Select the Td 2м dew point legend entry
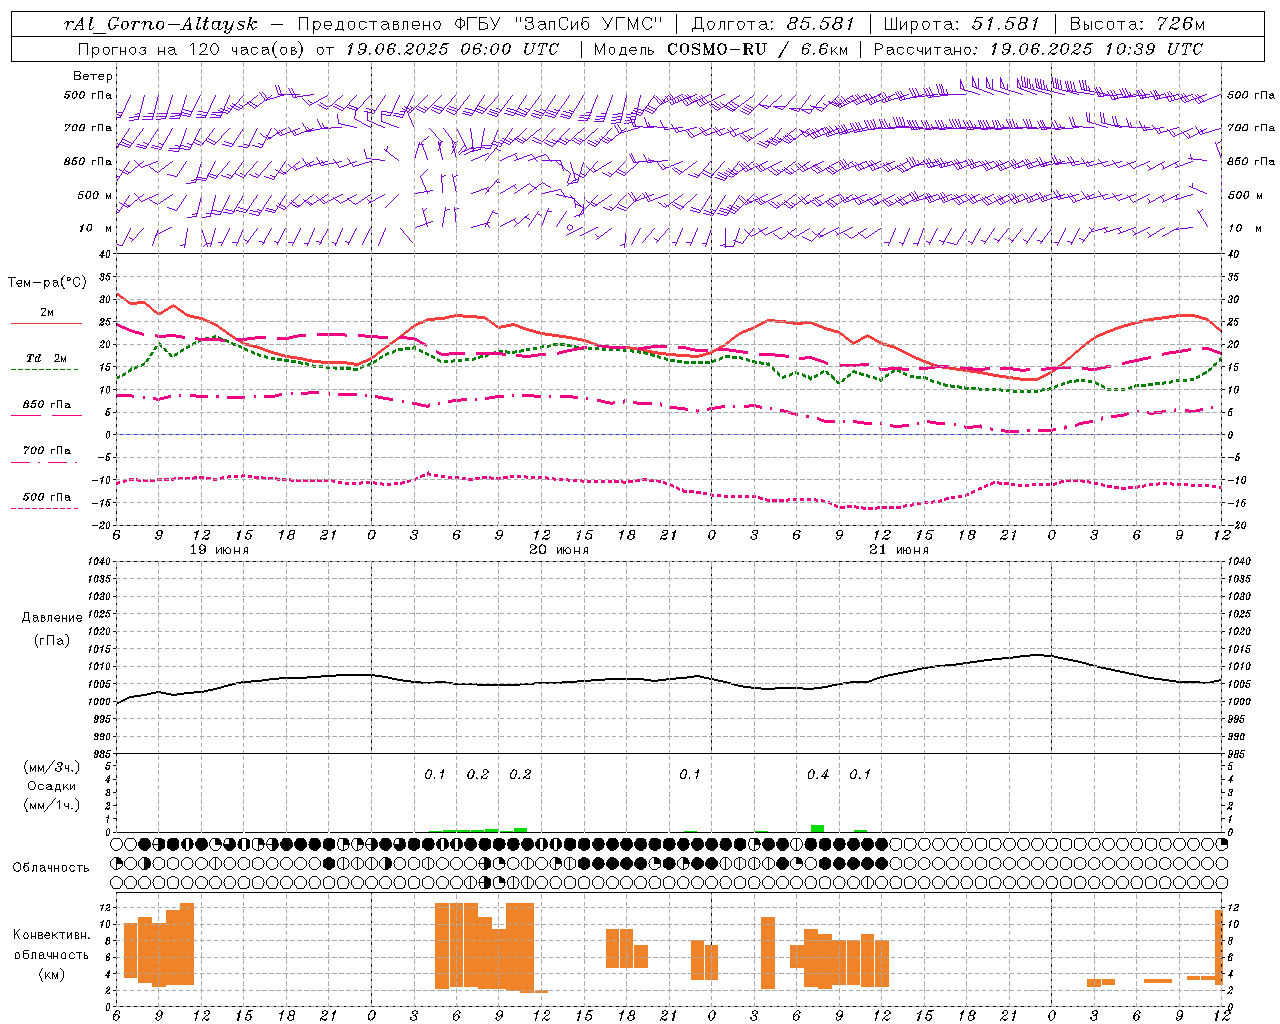This screenshot has width=1280, height=1024. (47, 358)
